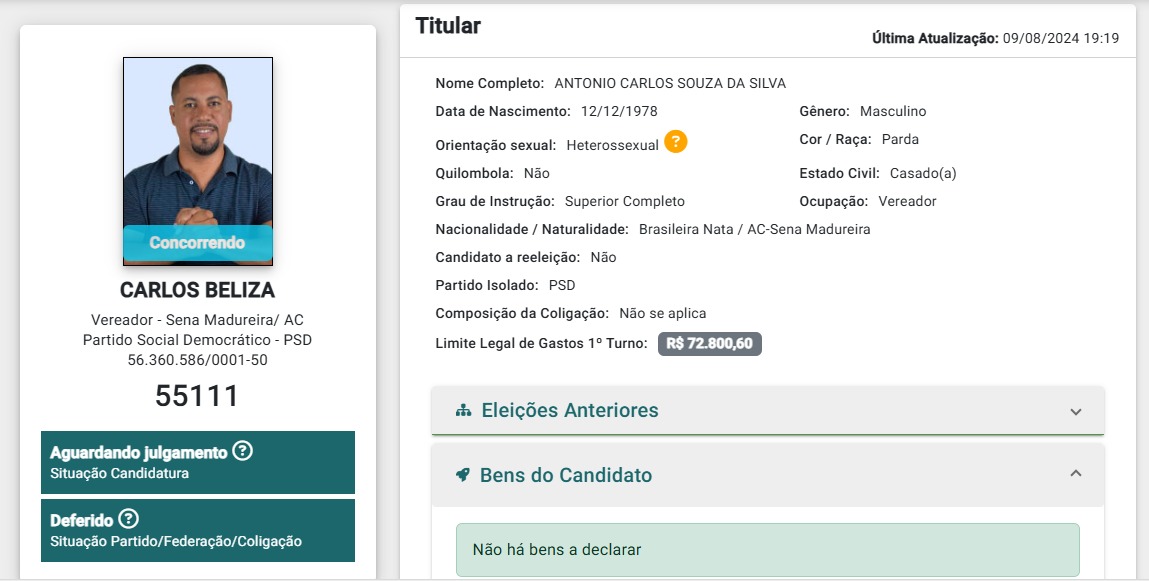Click the CARLOS BELIZA candidate name
The height and width of the screenshot is (581, 1149).
pos(198,290)
